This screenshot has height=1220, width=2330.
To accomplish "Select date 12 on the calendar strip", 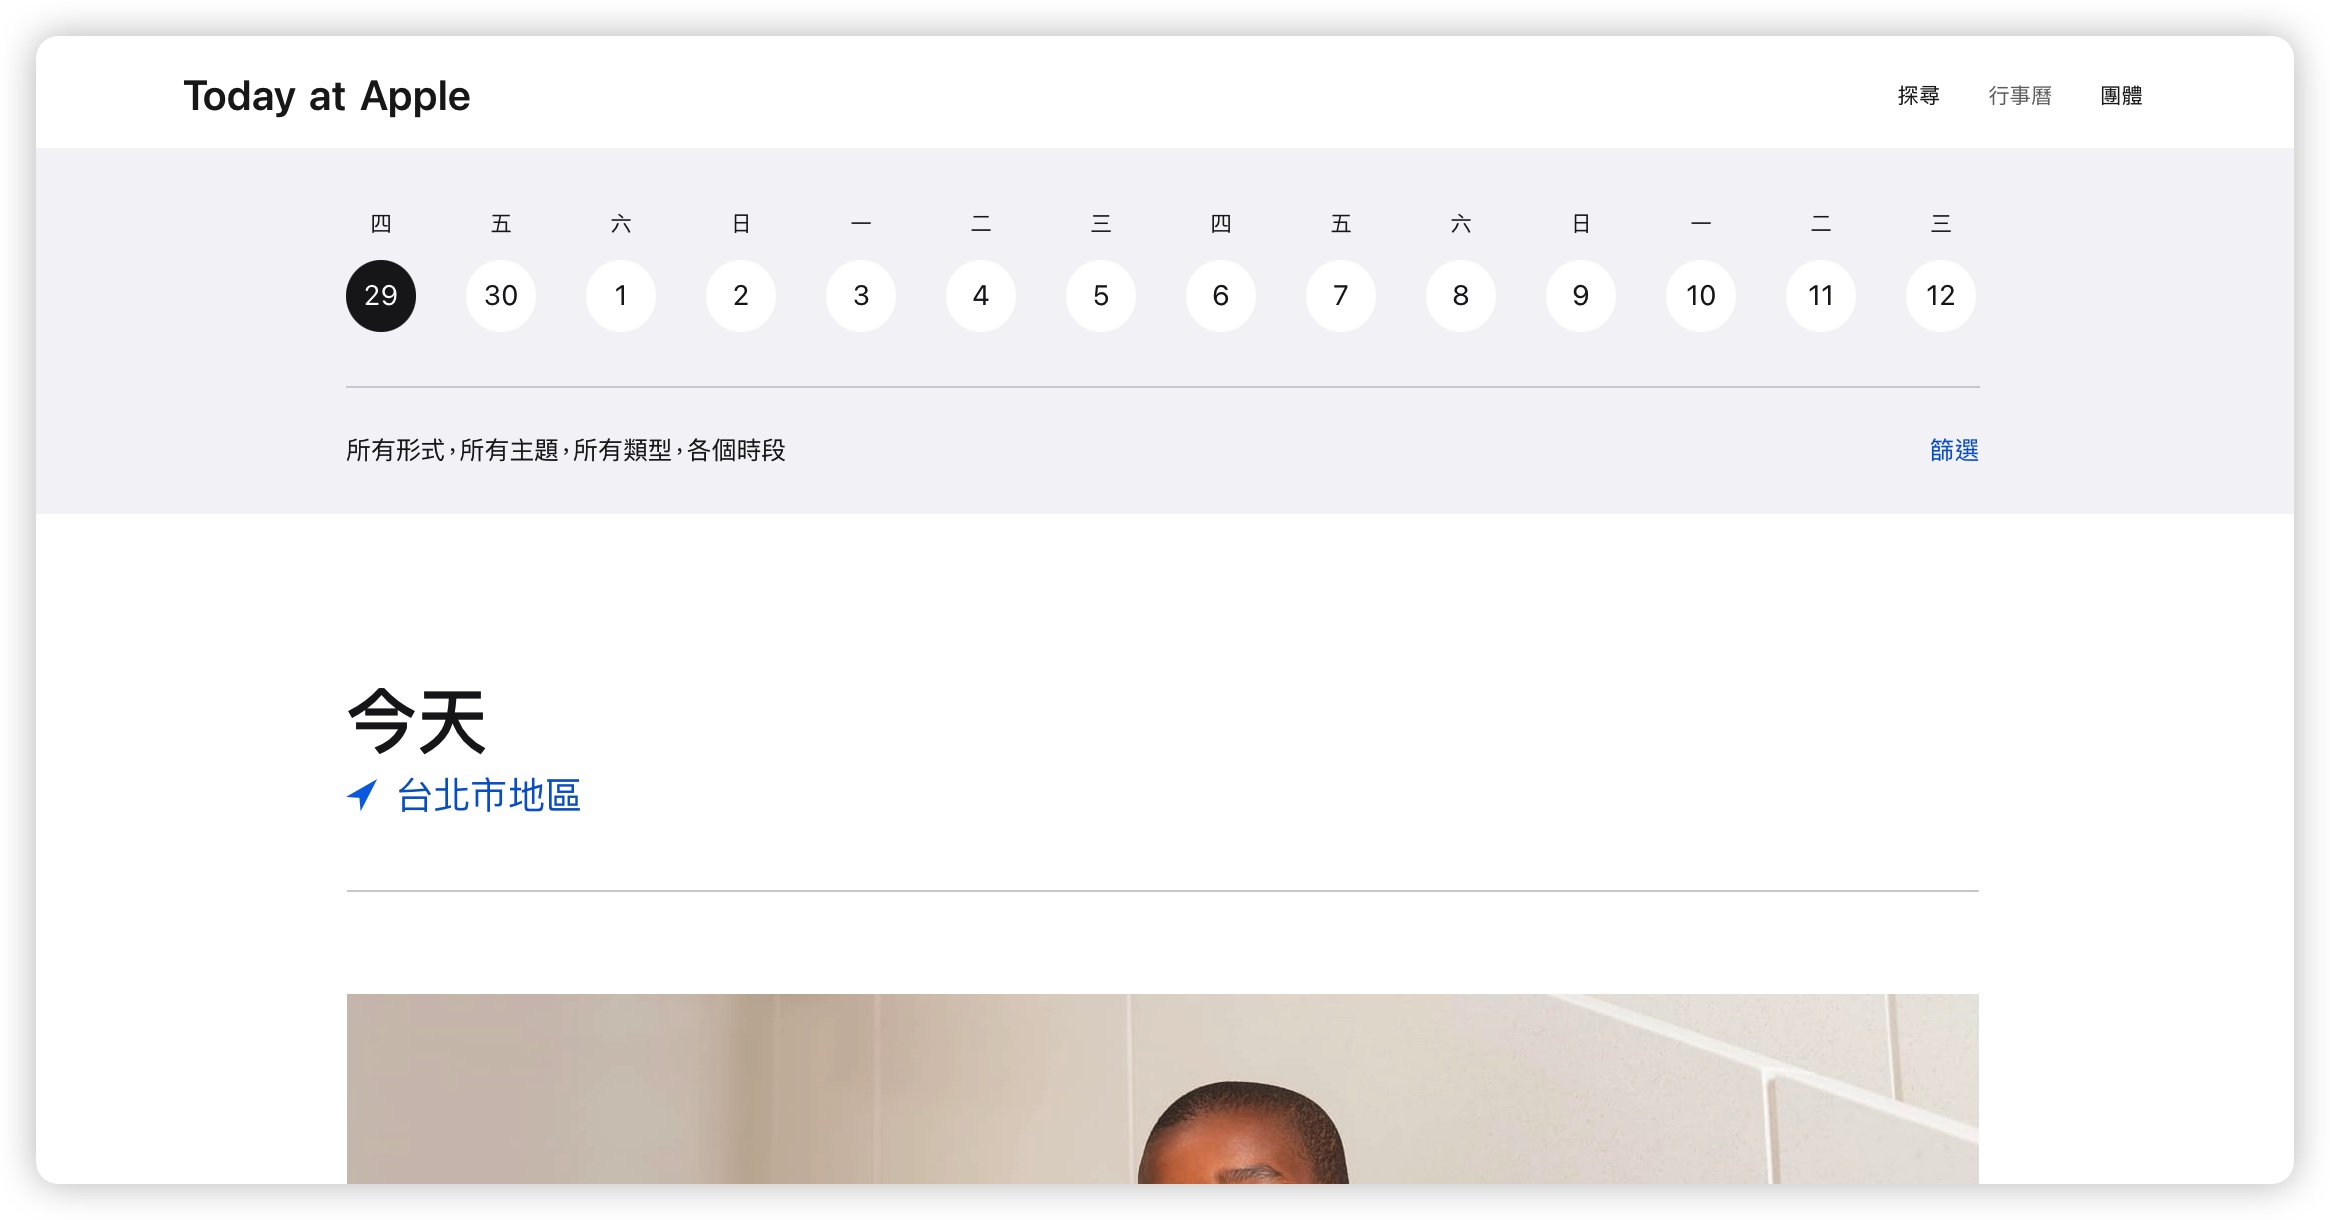I will pyautogui.click(x=1941, y=296).
